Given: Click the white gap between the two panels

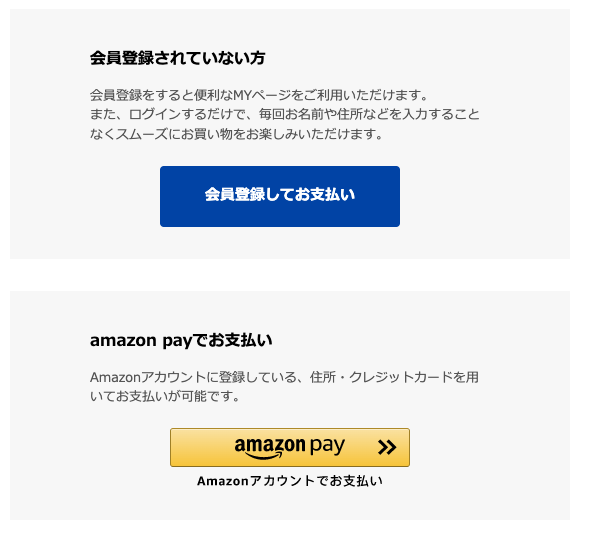Looking at the screenshot, I should pyautogui.click(x=290, y=275).
